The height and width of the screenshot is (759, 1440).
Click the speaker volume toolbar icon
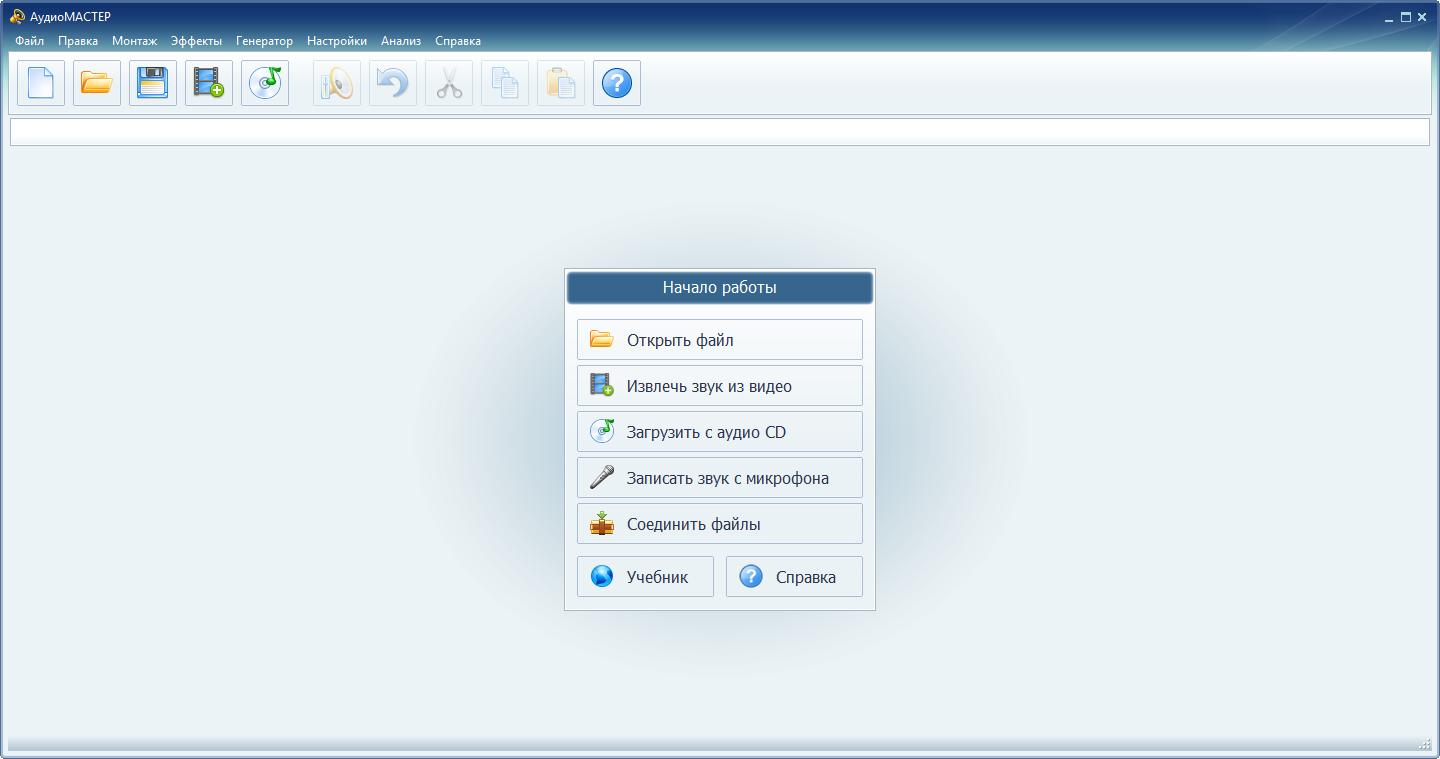click(x=337, y=83)
